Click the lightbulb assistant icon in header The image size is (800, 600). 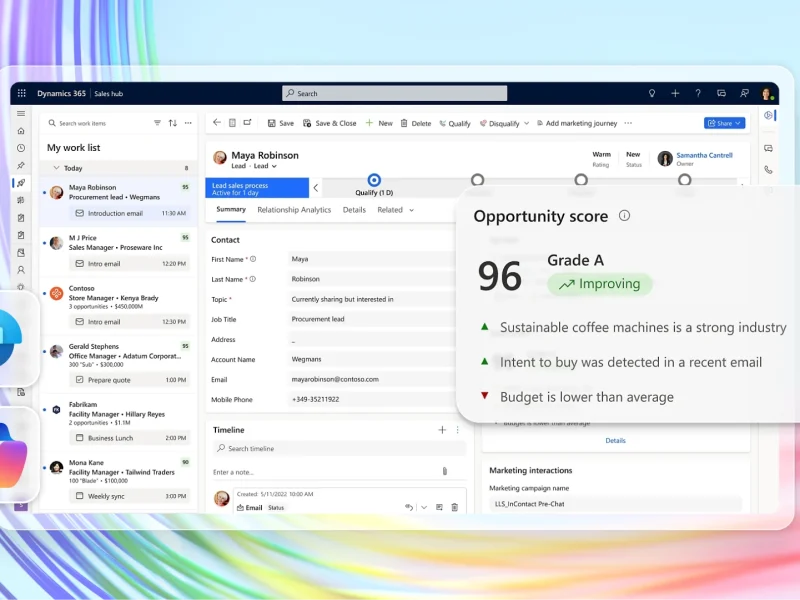[x=652, y=93]
